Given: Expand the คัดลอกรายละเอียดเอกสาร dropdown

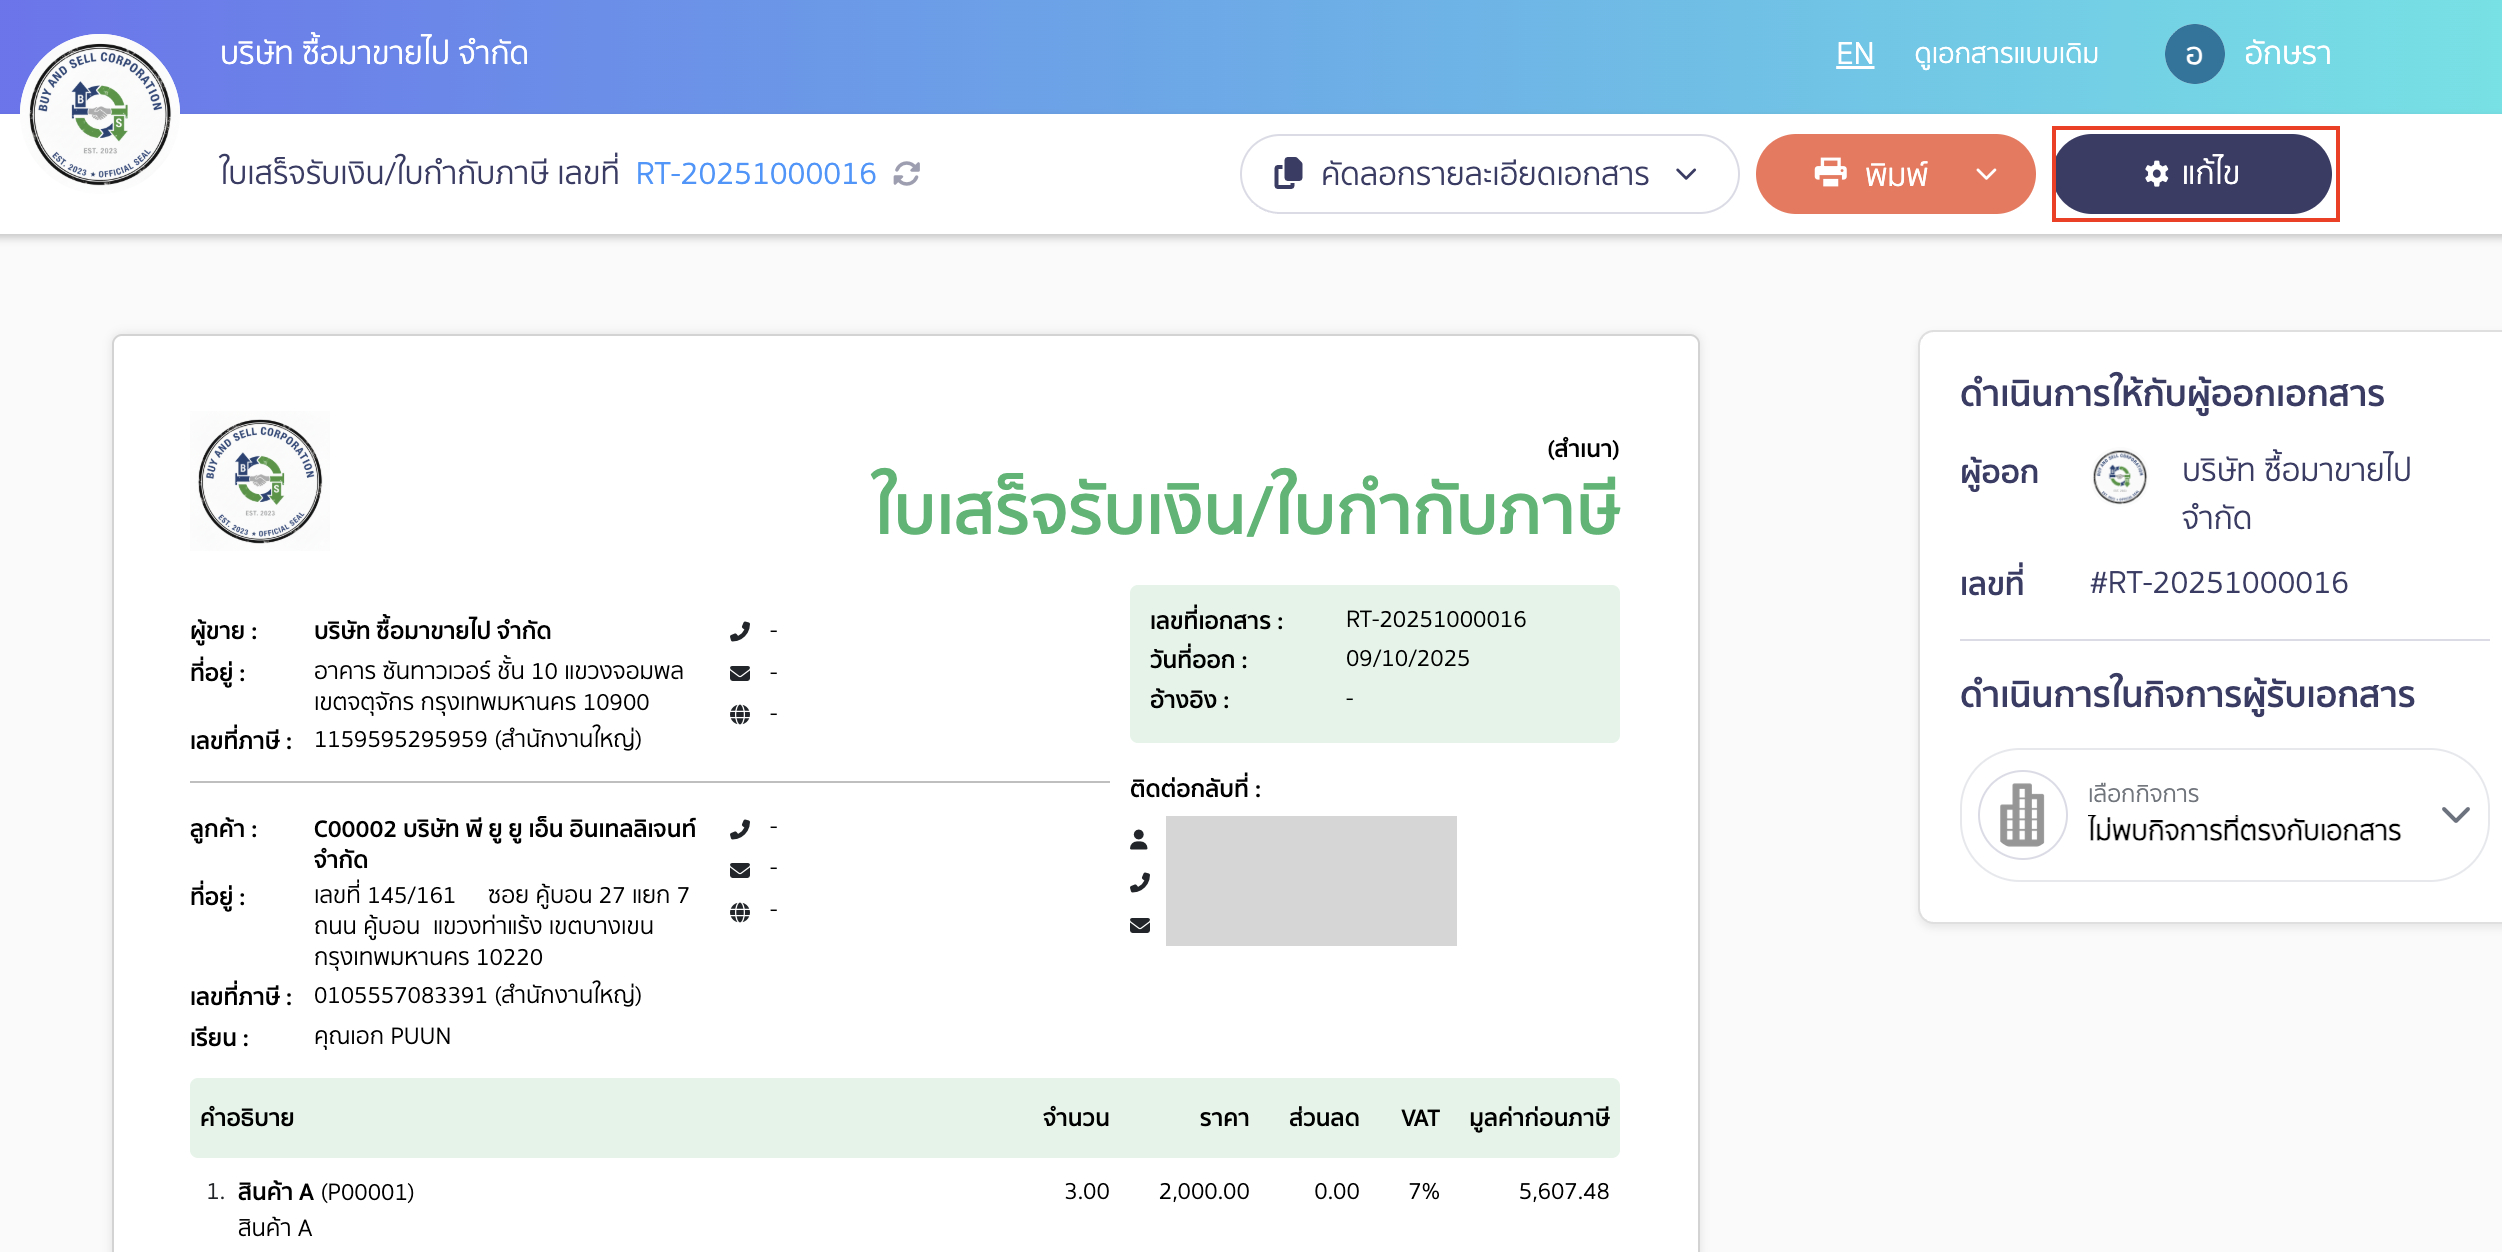Looking at the screenshot, I should [1687, 173].
